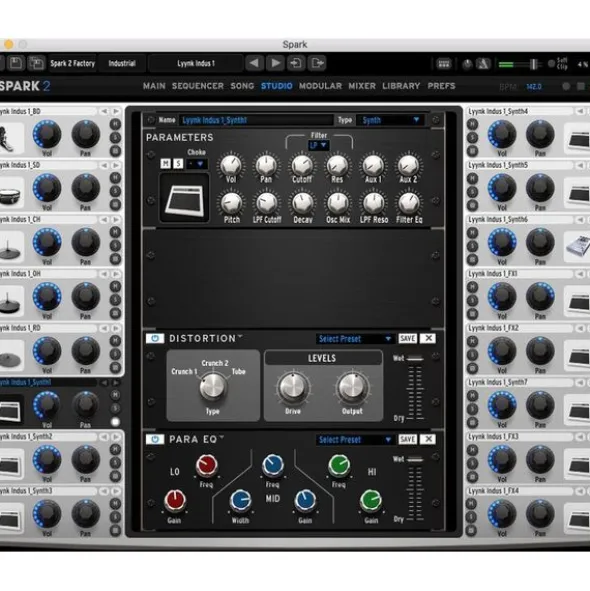Solo the Lyynk Indus 1_Synth5 track
Image resolution: width=590 pixels, height=591 pixels.
pos(472,191)
